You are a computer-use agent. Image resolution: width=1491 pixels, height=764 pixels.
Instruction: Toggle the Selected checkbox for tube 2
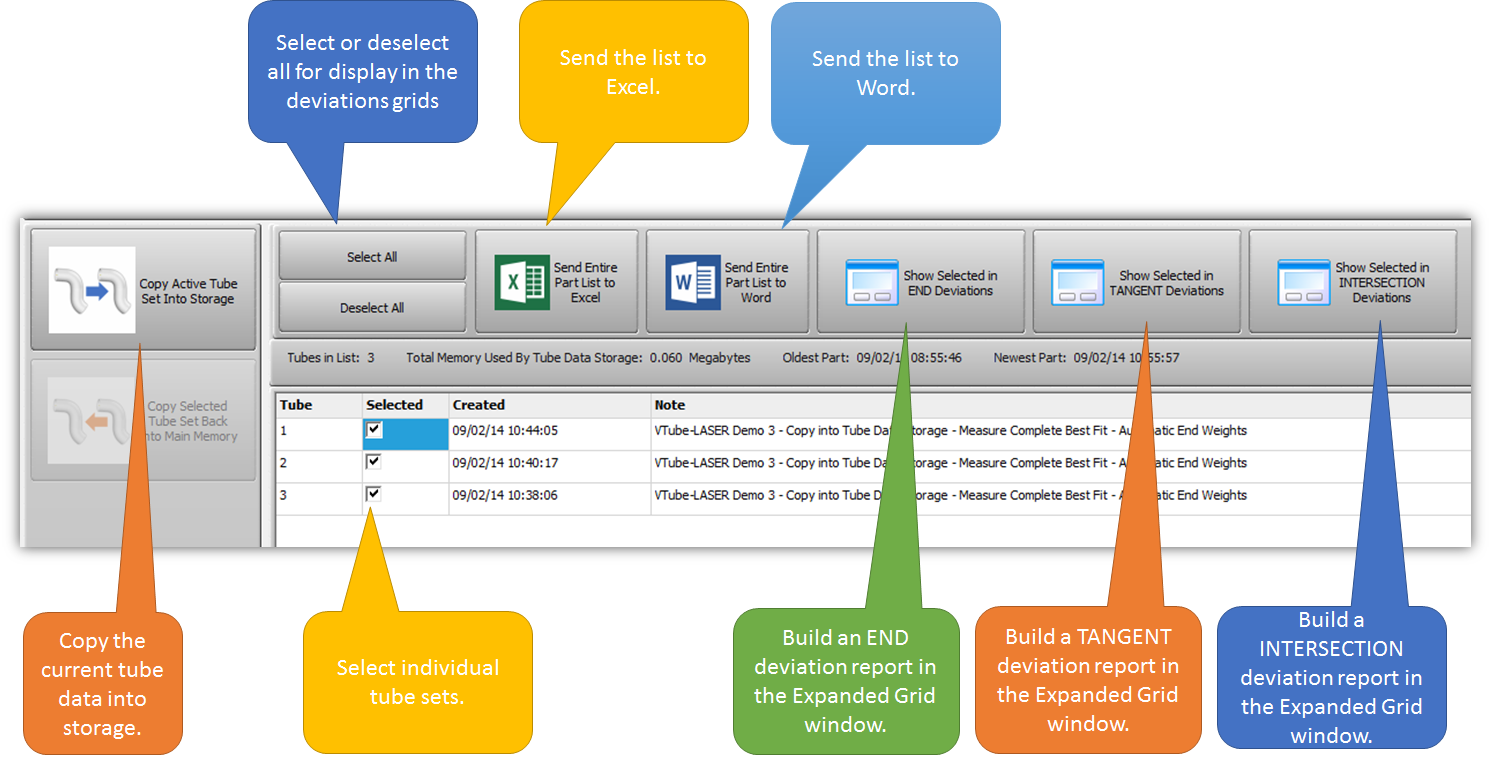click(x=375, y=462)
